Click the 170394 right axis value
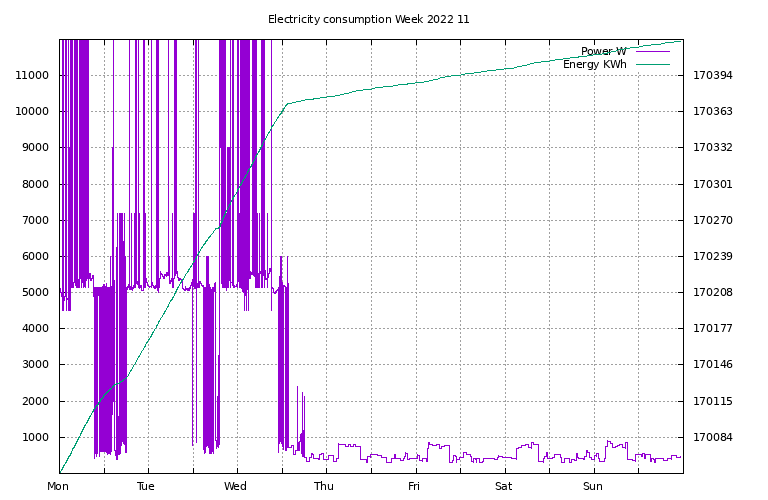The image size is (768, 500). [x=713, y=75]
